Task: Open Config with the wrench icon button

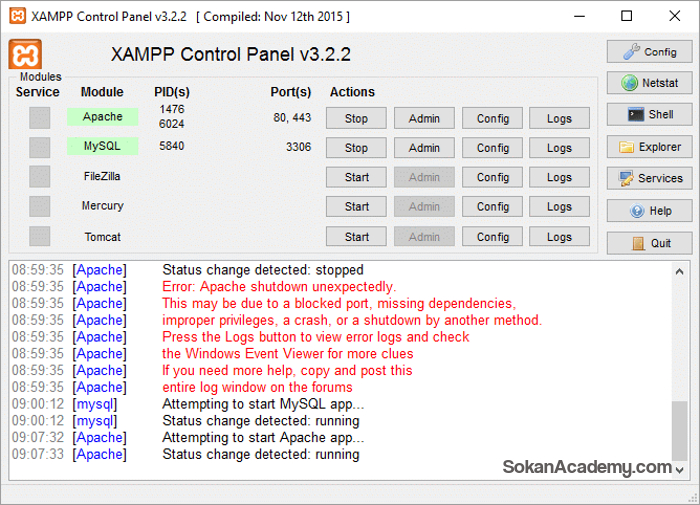Action: click(x=649, y=52)
